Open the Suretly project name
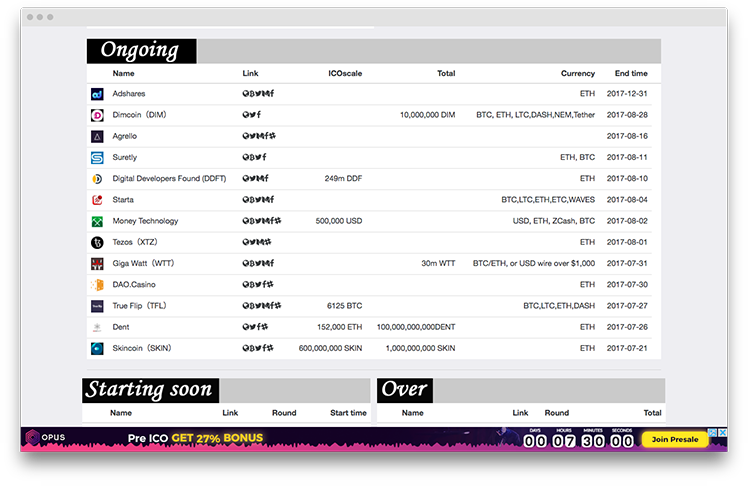 point(125,157)
